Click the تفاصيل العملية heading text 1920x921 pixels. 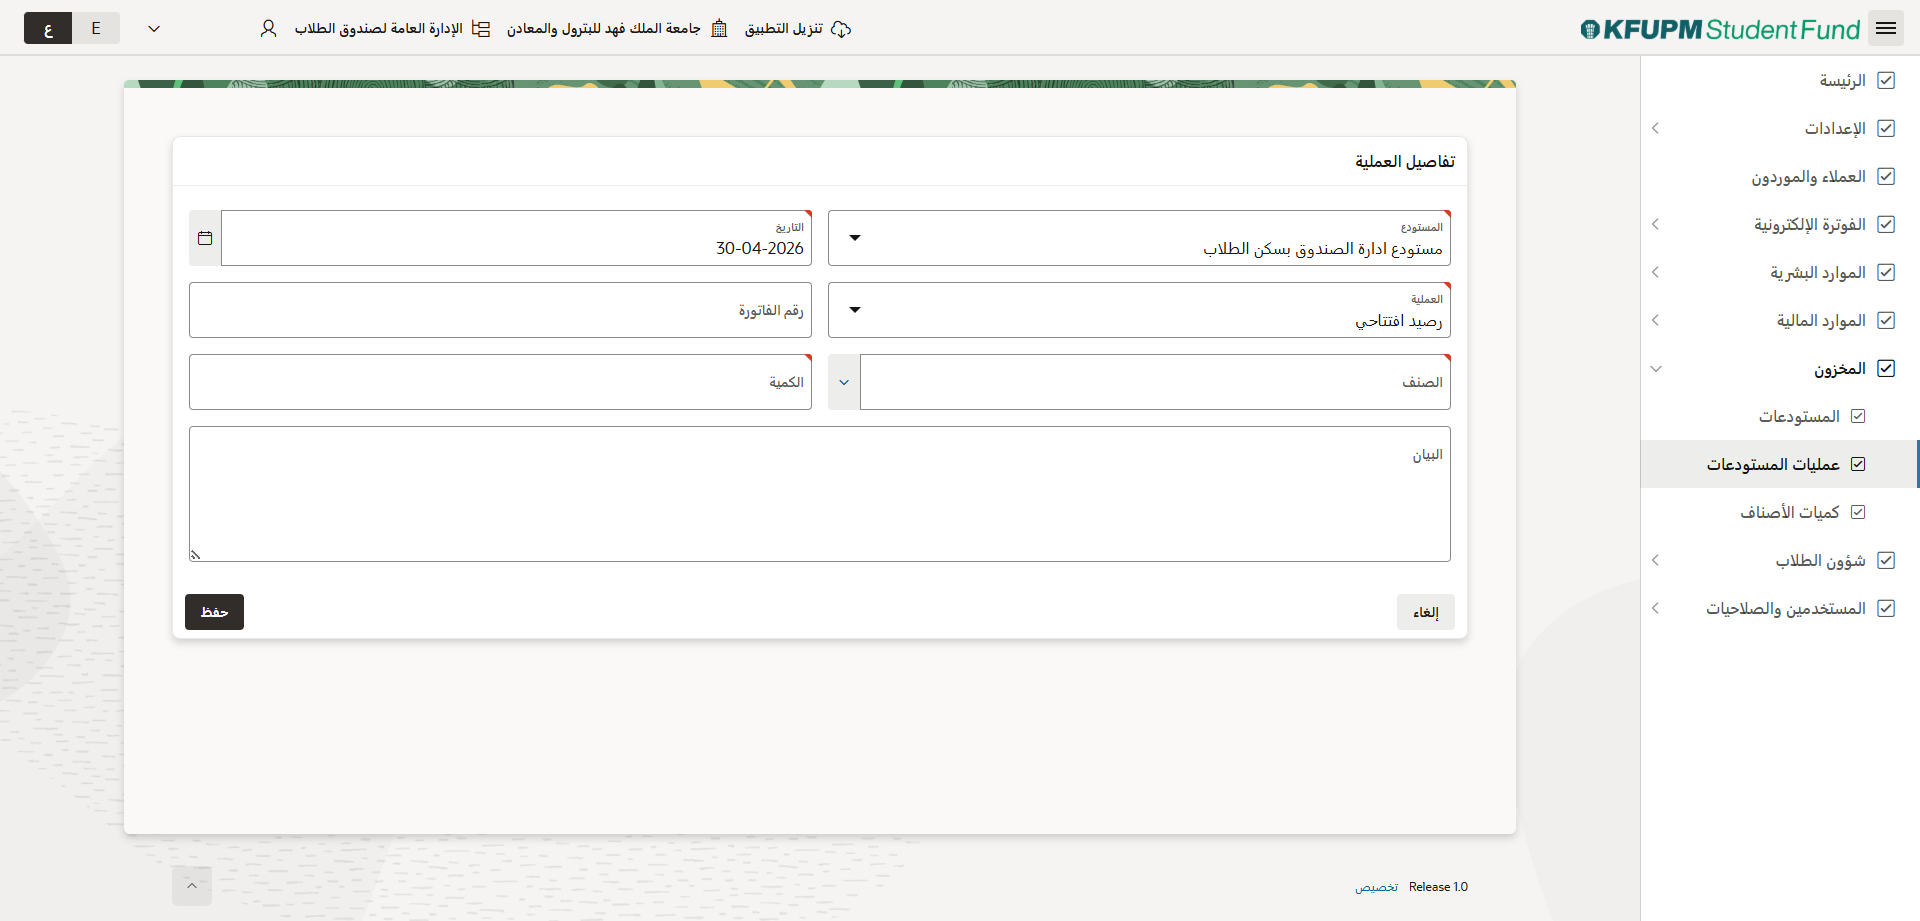(x=1405, y=161)
